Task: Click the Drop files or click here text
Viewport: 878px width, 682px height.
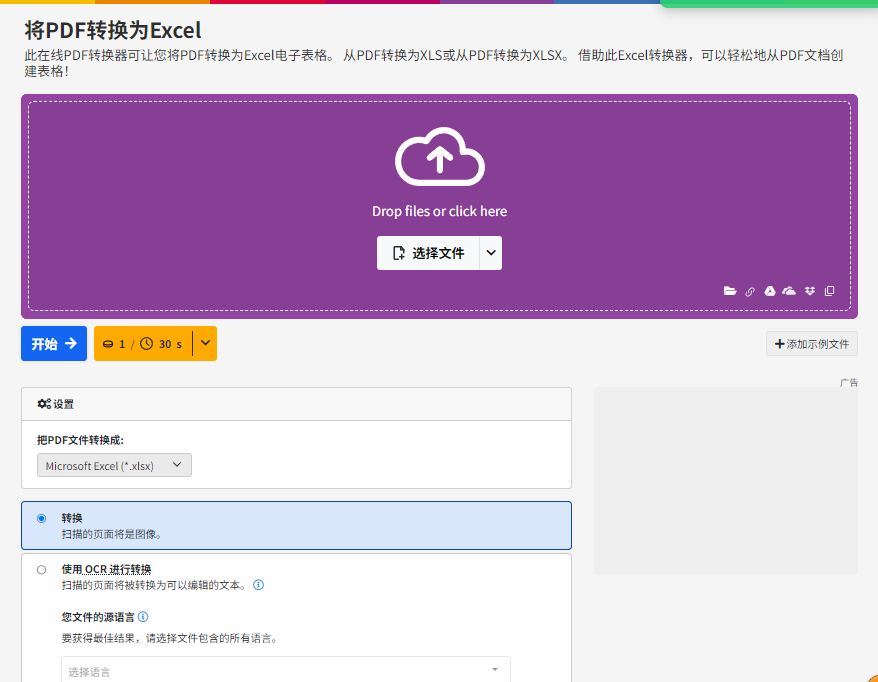Action: (440, 211)
